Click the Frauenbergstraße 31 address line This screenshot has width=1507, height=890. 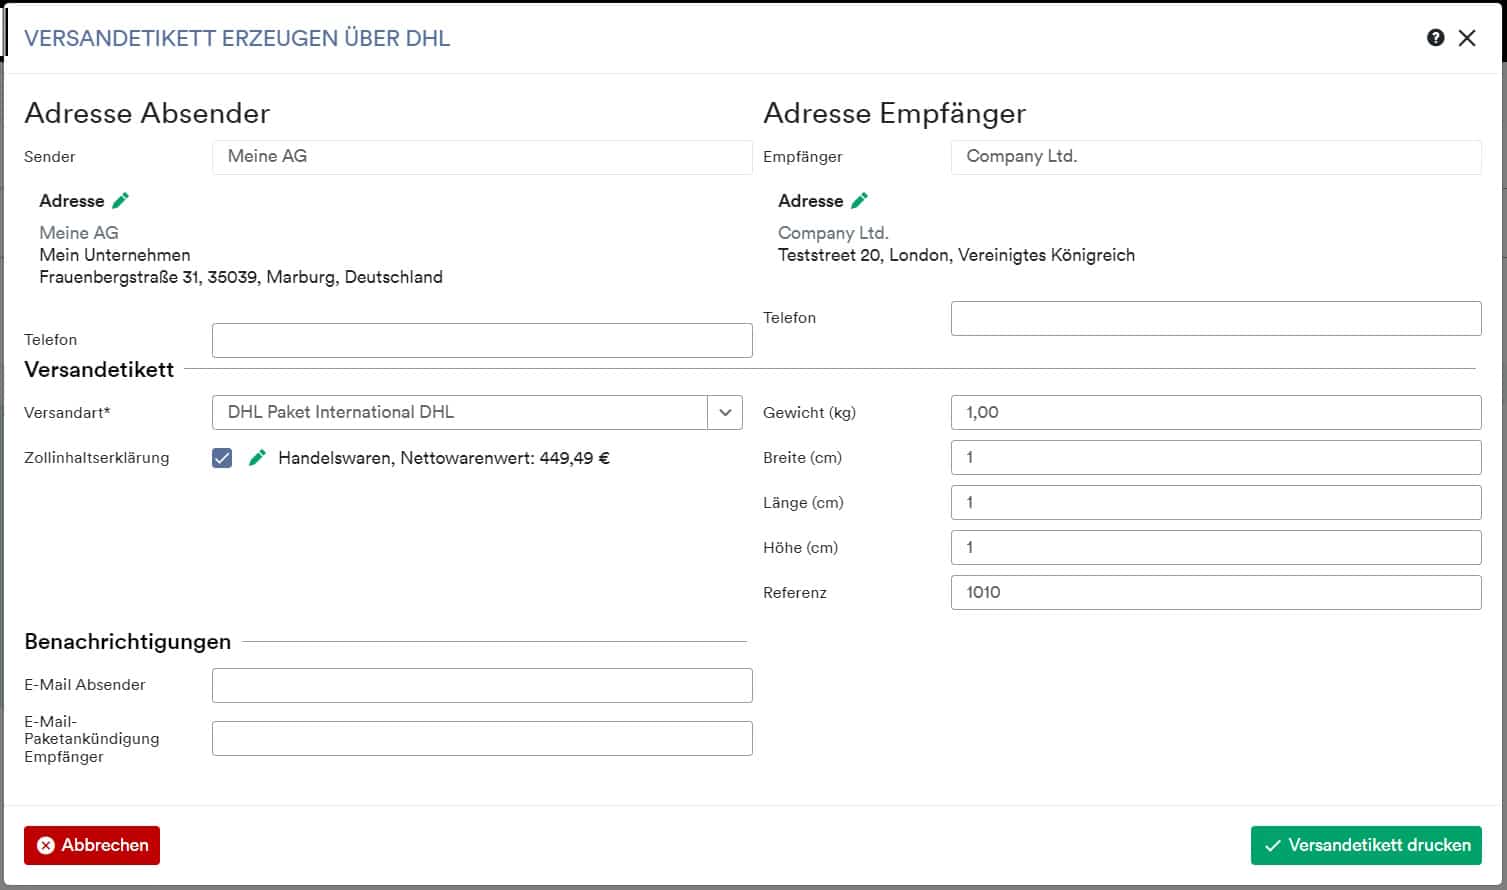pyautogui.click(x=241, y=277)
